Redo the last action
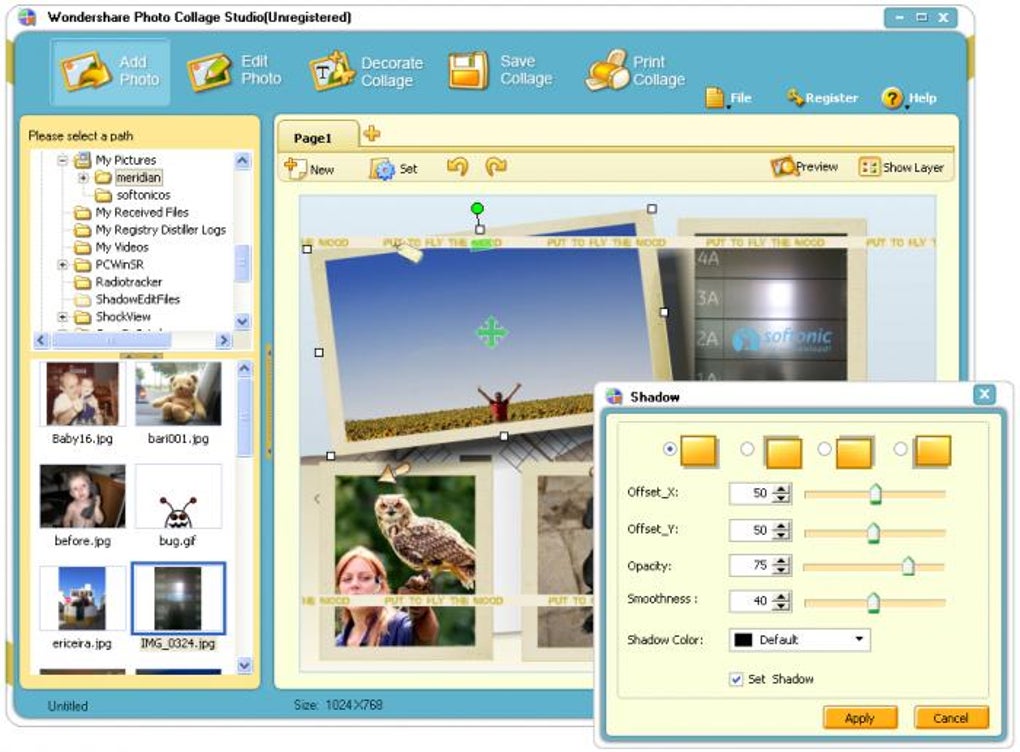 496,167
